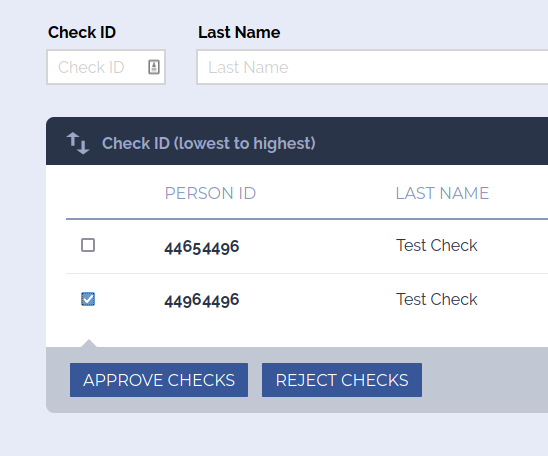Tick the checkbox for person 44654496
Image resolution: width=548 pixels, height=456 pixels.
88,245
